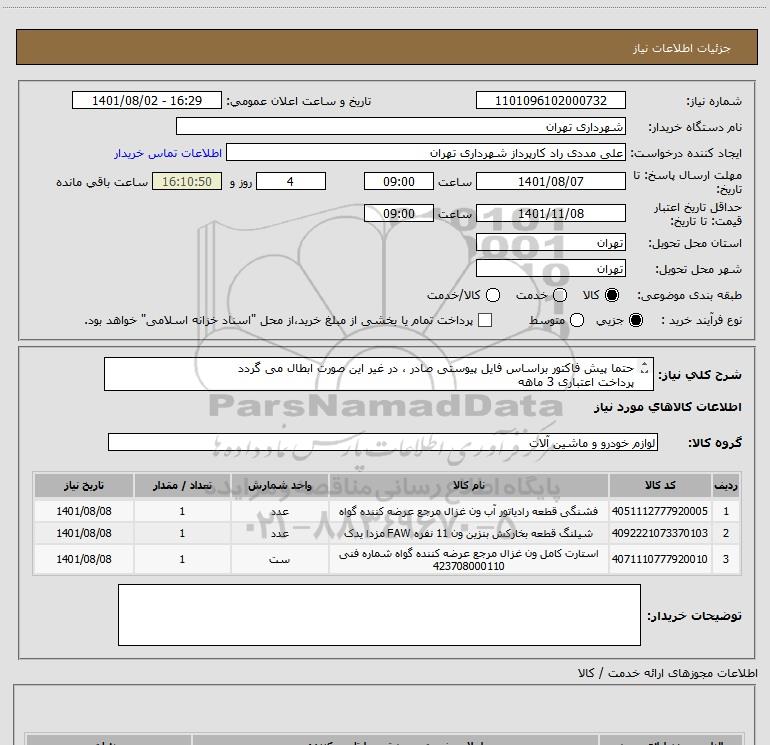Click radiator fuse item name in row 1
The height and width of the screenshot is (745, 770).
(x=468, y=511)
